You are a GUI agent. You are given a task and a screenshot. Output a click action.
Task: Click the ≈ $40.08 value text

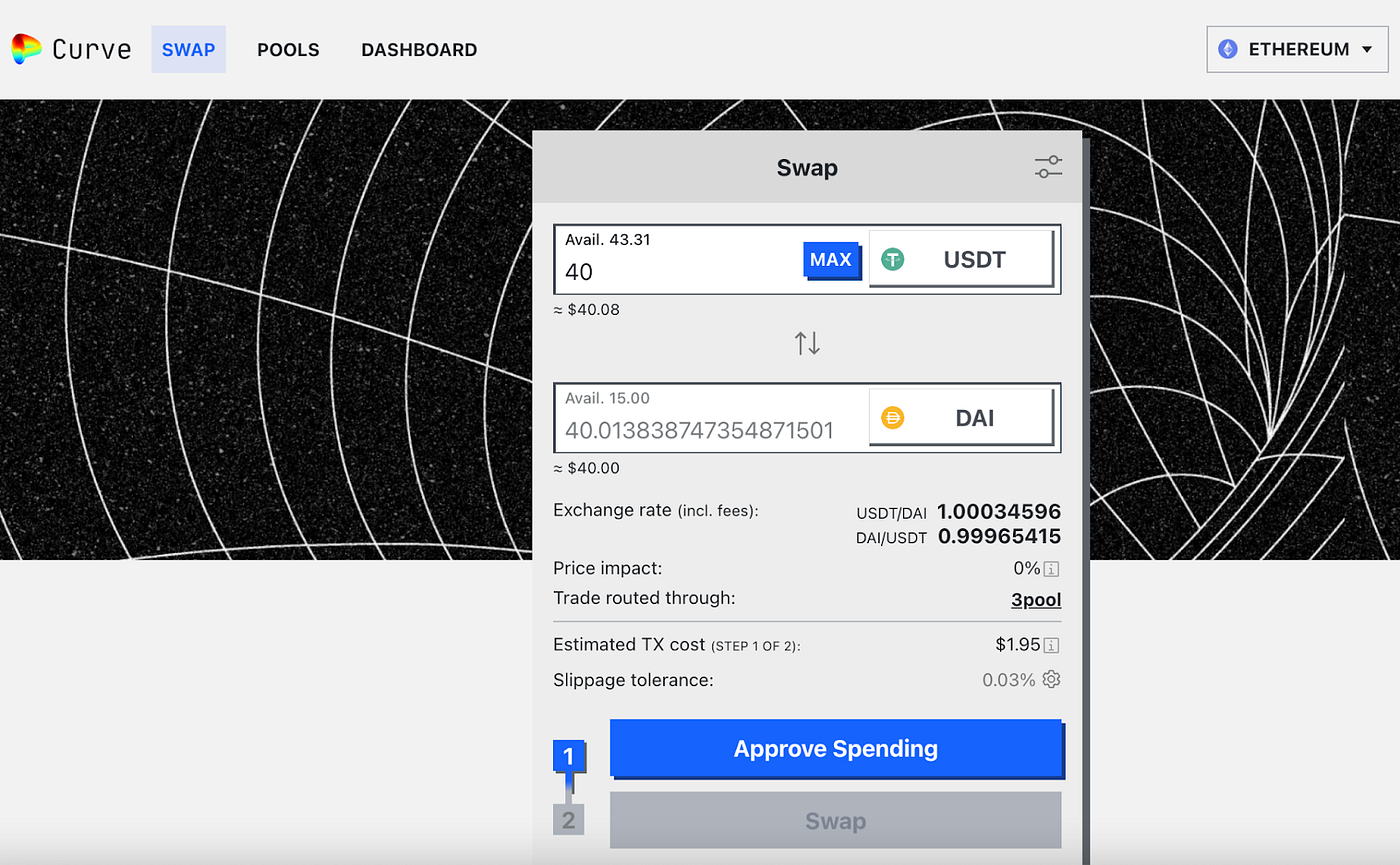pyautogui.click(x=587, y=310)
